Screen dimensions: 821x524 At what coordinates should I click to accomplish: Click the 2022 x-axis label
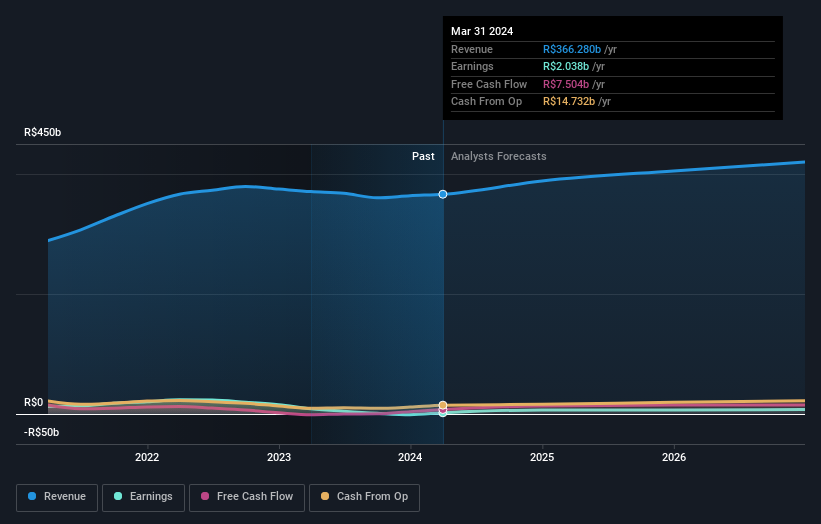coord(147,457)
